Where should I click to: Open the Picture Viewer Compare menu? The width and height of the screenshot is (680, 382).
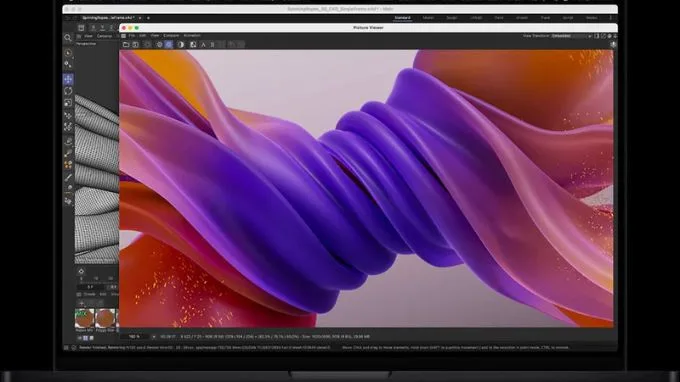pyautogui.click(x=171, y=36)
